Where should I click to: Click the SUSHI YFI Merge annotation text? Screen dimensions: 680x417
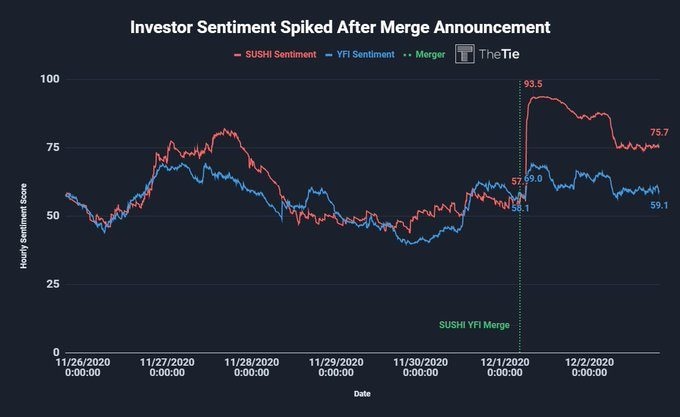click(477, 326)
